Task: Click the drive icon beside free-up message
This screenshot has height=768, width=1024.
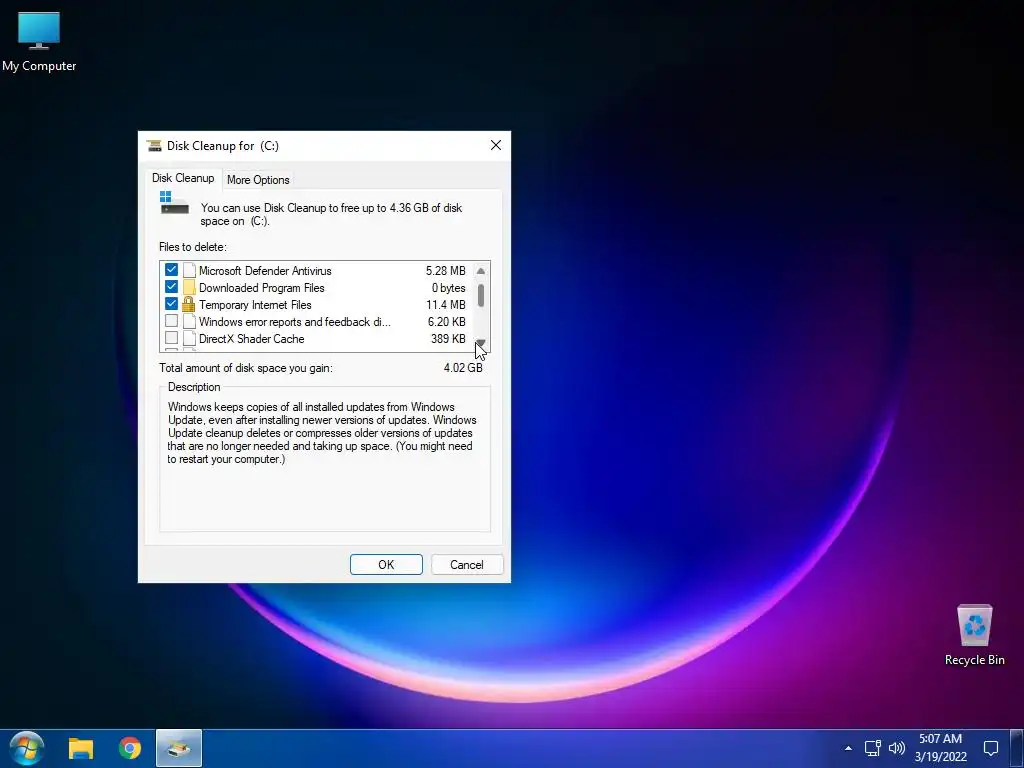Action: (174, 203)
